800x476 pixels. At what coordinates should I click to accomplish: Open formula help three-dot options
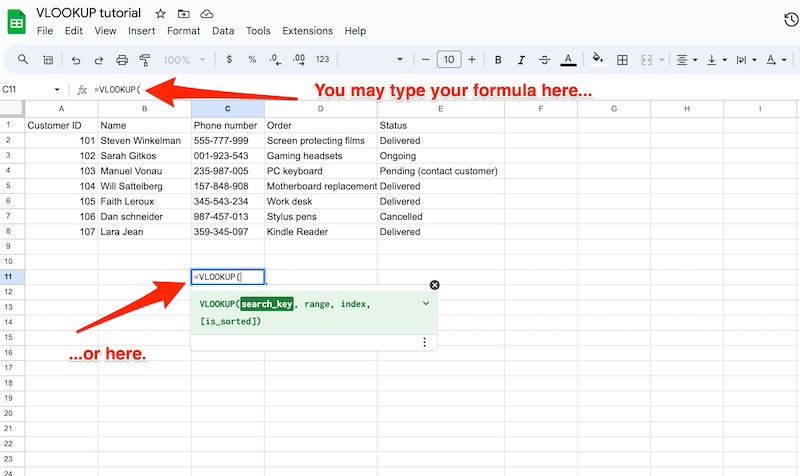(424, 342)
